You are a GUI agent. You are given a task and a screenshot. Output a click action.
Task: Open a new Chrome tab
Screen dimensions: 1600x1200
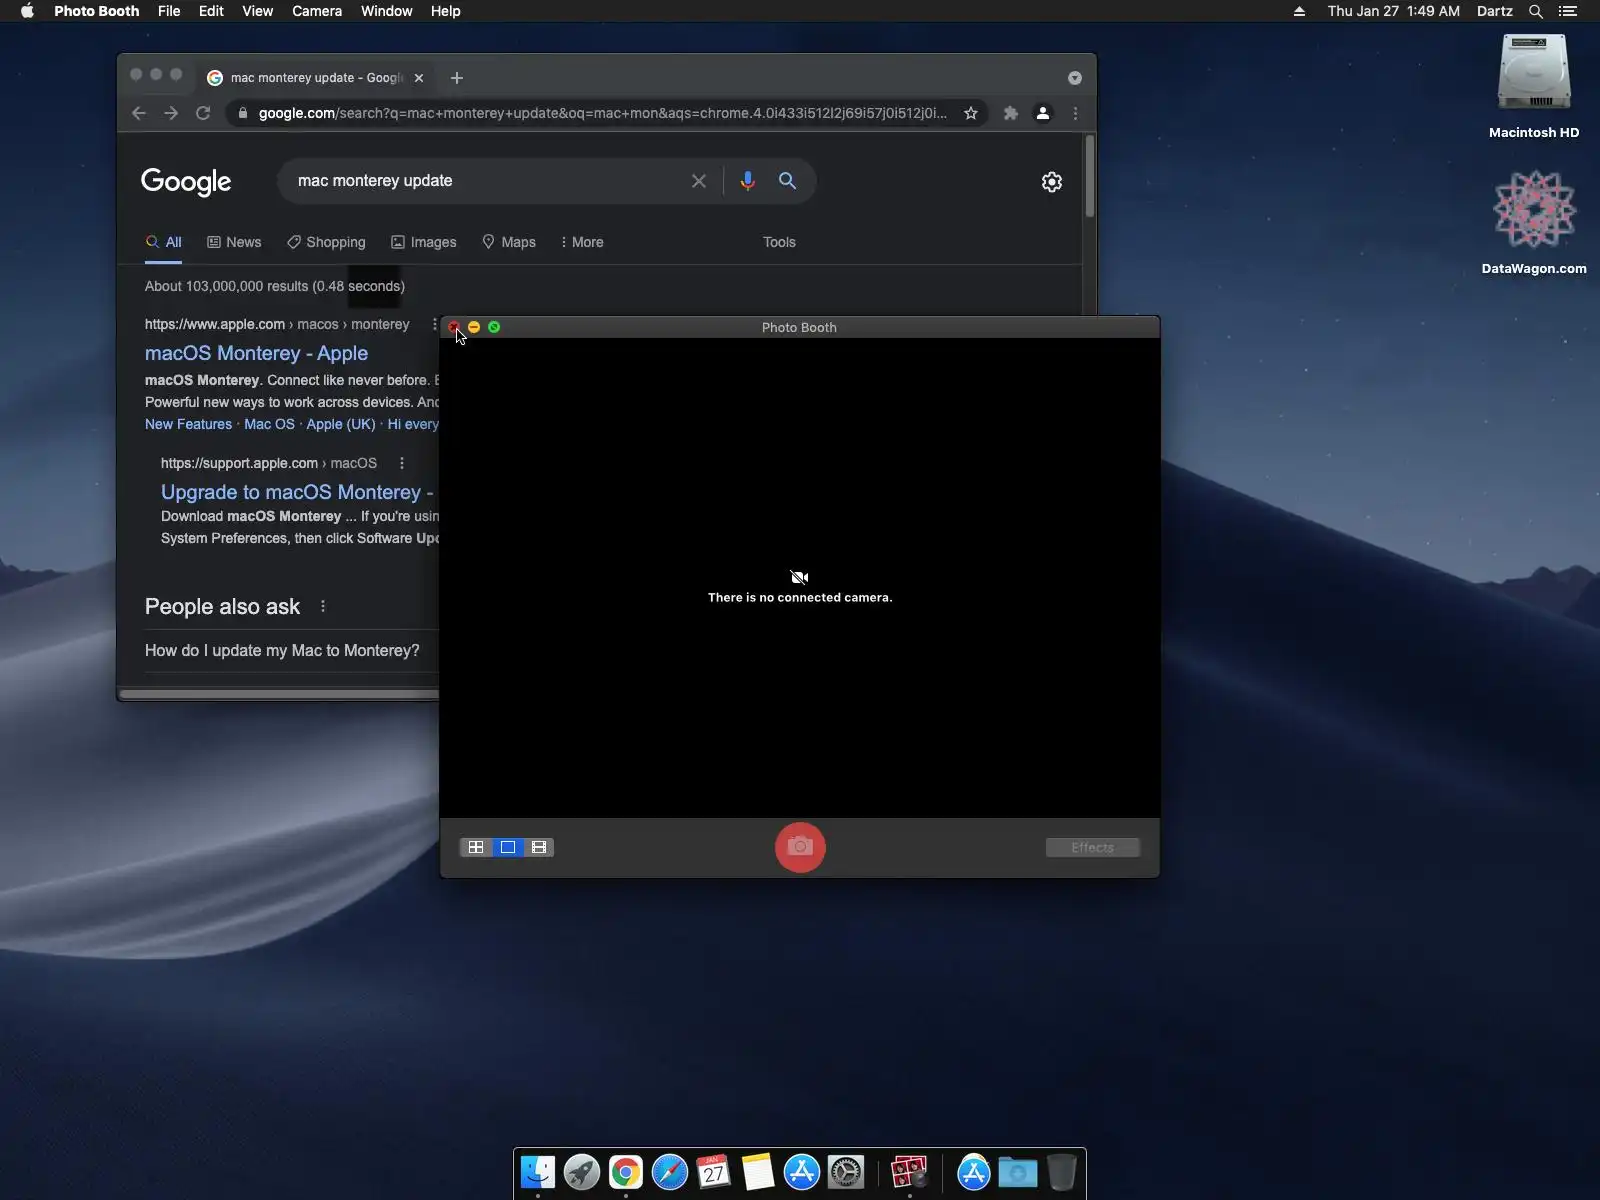coord(457,78)
